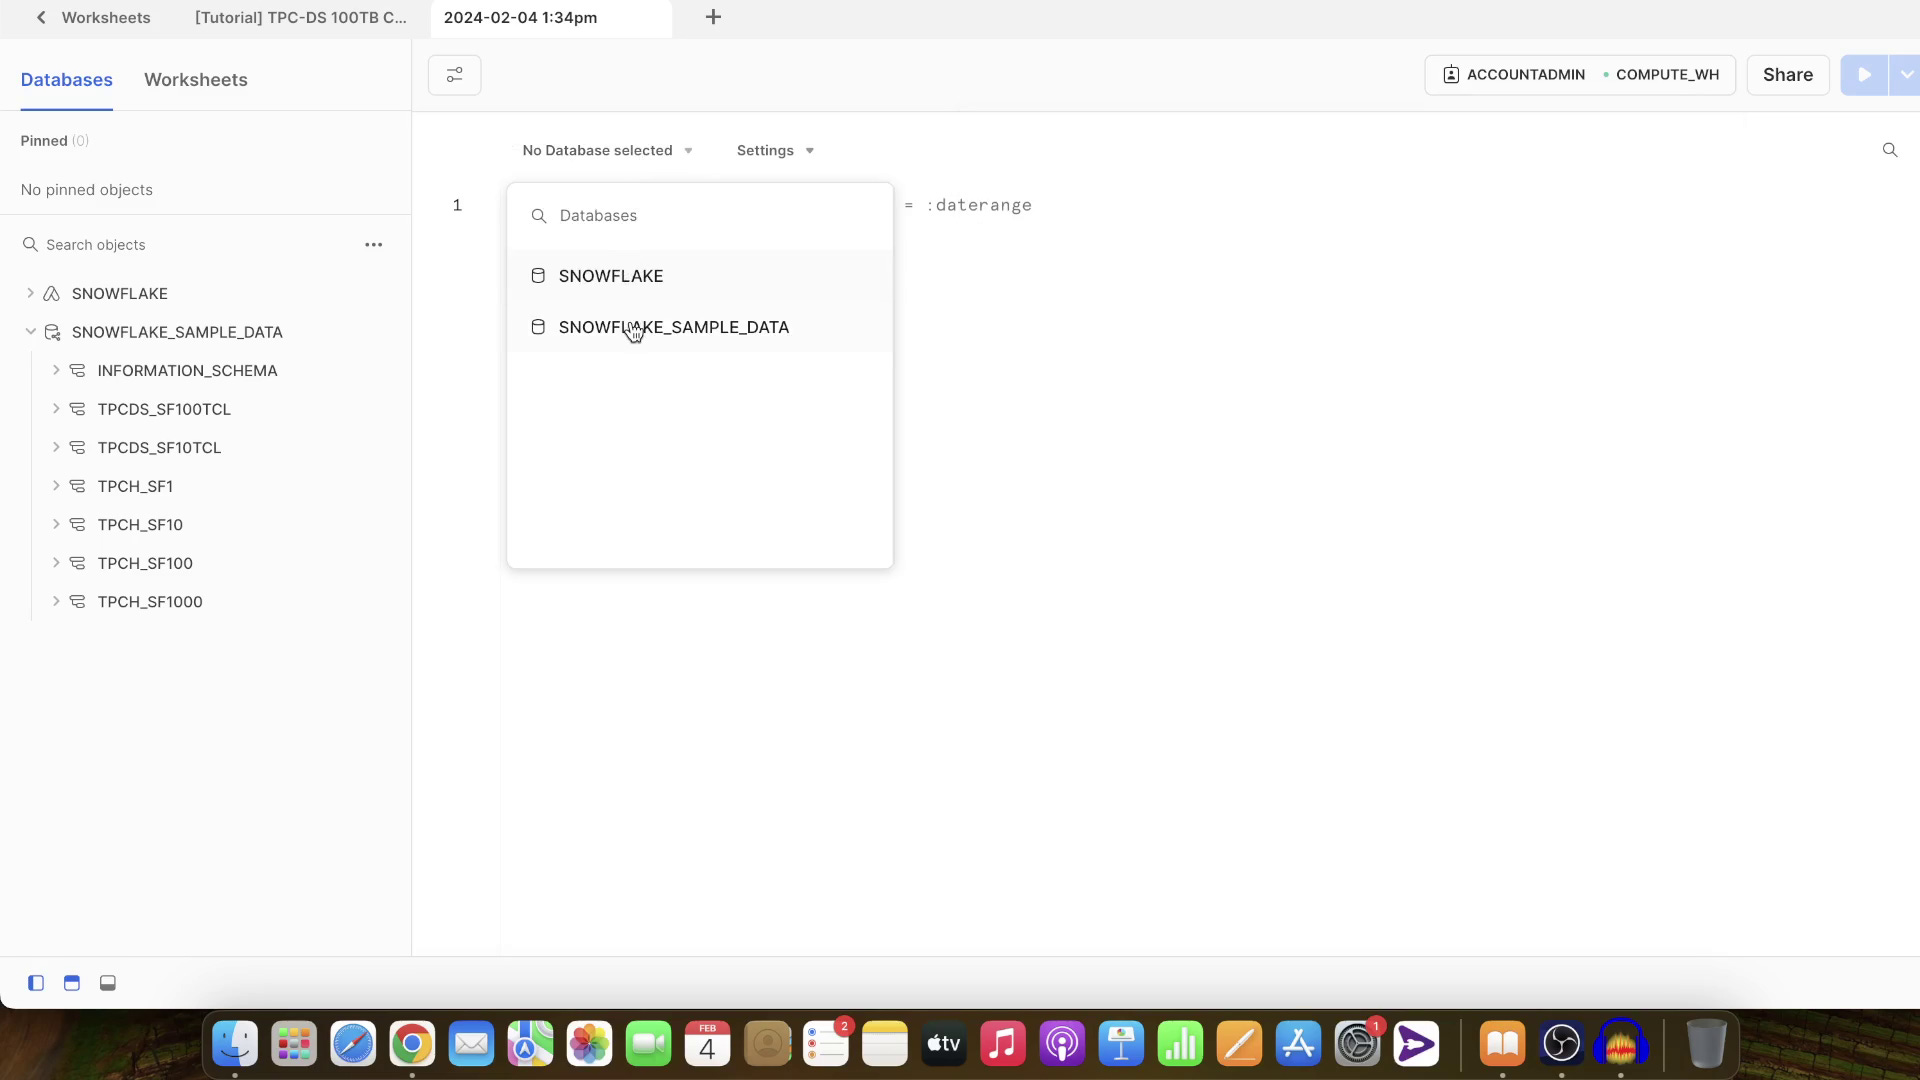1920x1080 pixels.
Task: Switch to the Worksheets sidebar tab
Action: coord(195,80)
